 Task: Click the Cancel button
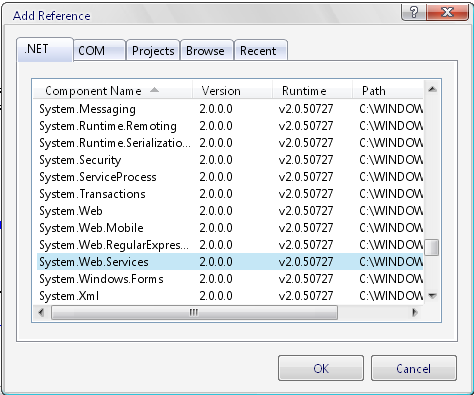point(414,368)
